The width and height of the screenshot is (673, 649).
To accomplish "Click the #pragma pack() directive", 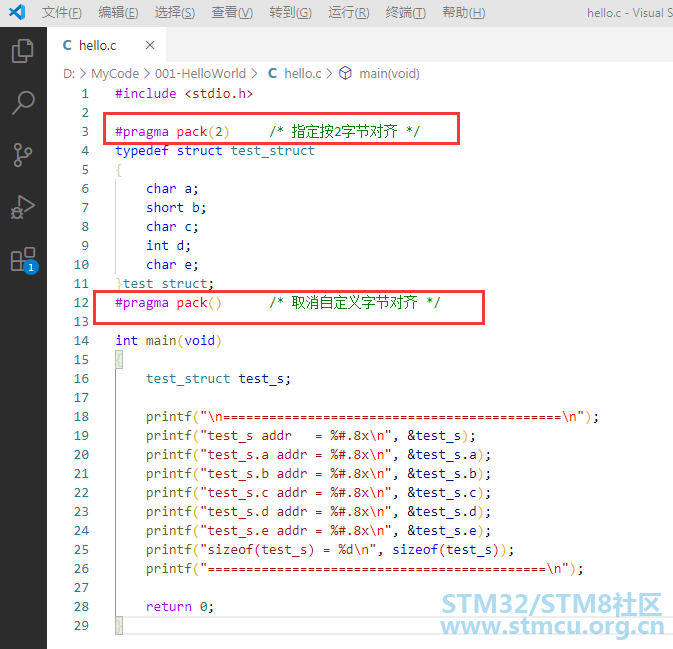I will tap(168, 303).
